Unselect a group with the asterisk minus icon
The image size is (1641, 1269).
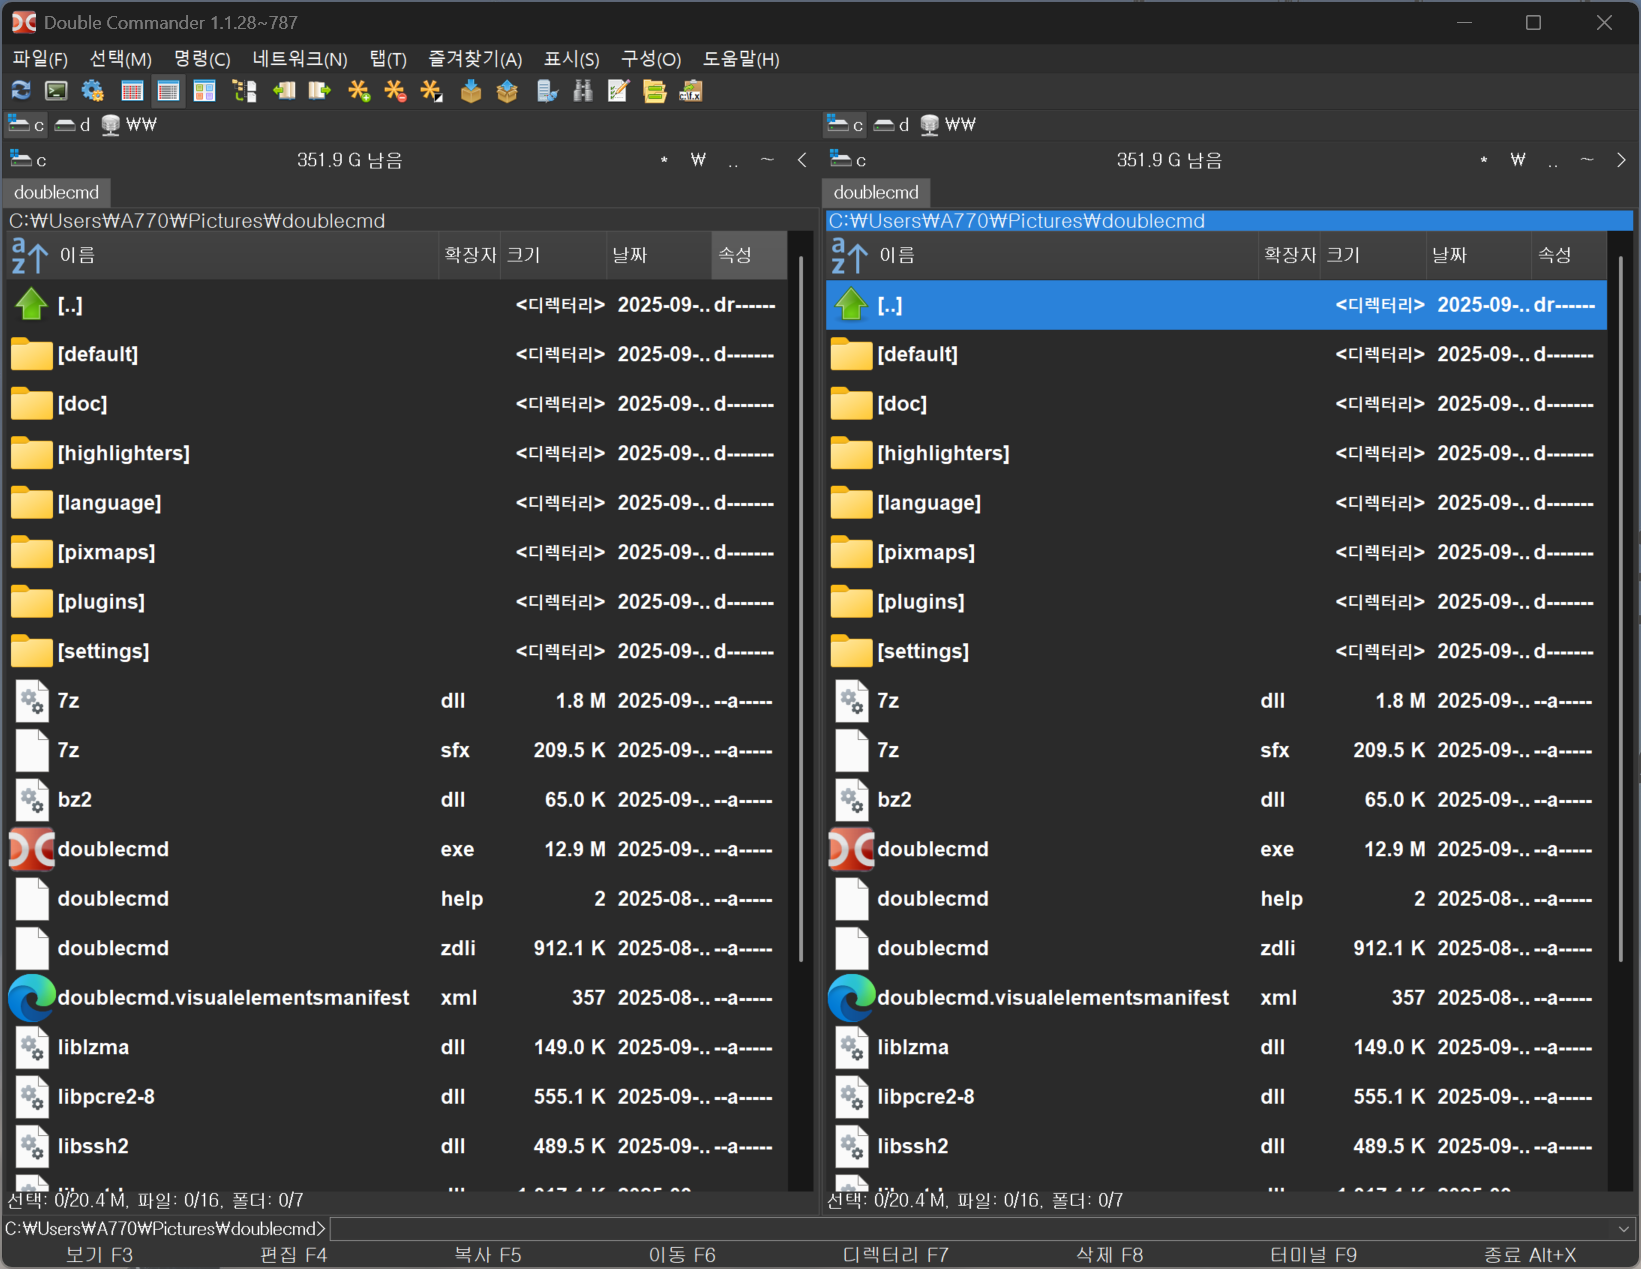pyautogui.click(x=395, y=91)
